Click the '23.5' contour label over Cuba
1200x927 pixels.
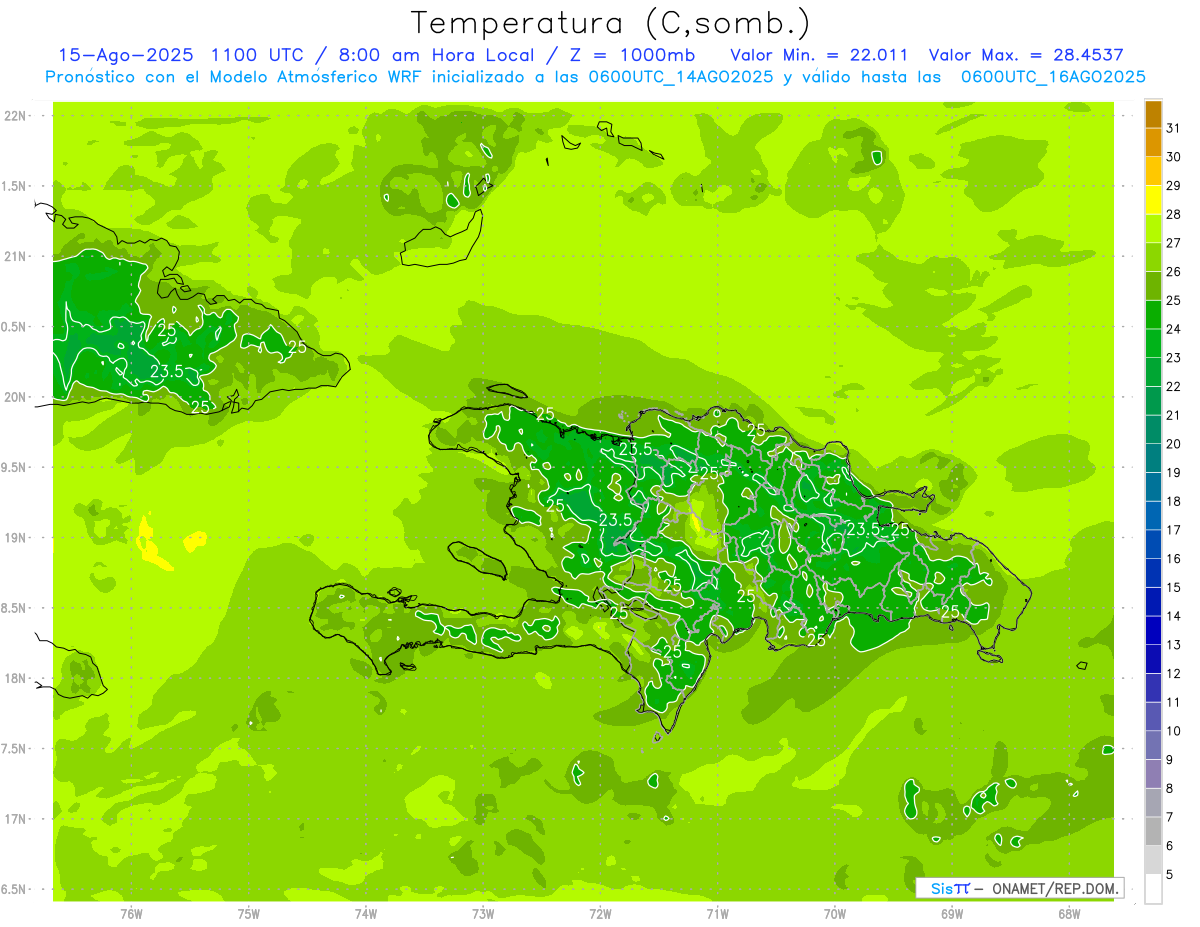(166, 372)
